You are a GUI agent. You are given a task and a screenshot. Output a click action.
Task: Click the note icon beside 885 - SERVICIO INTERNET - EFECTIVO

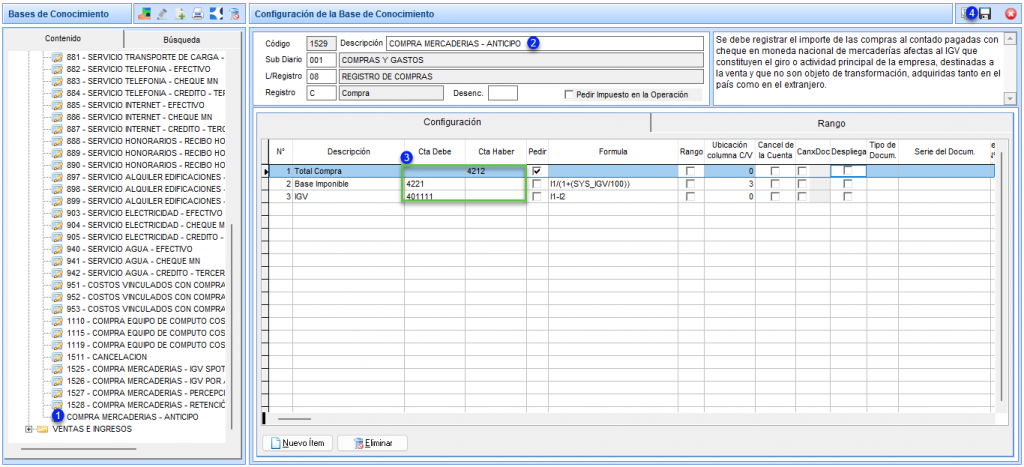click(x=57, y=105)
